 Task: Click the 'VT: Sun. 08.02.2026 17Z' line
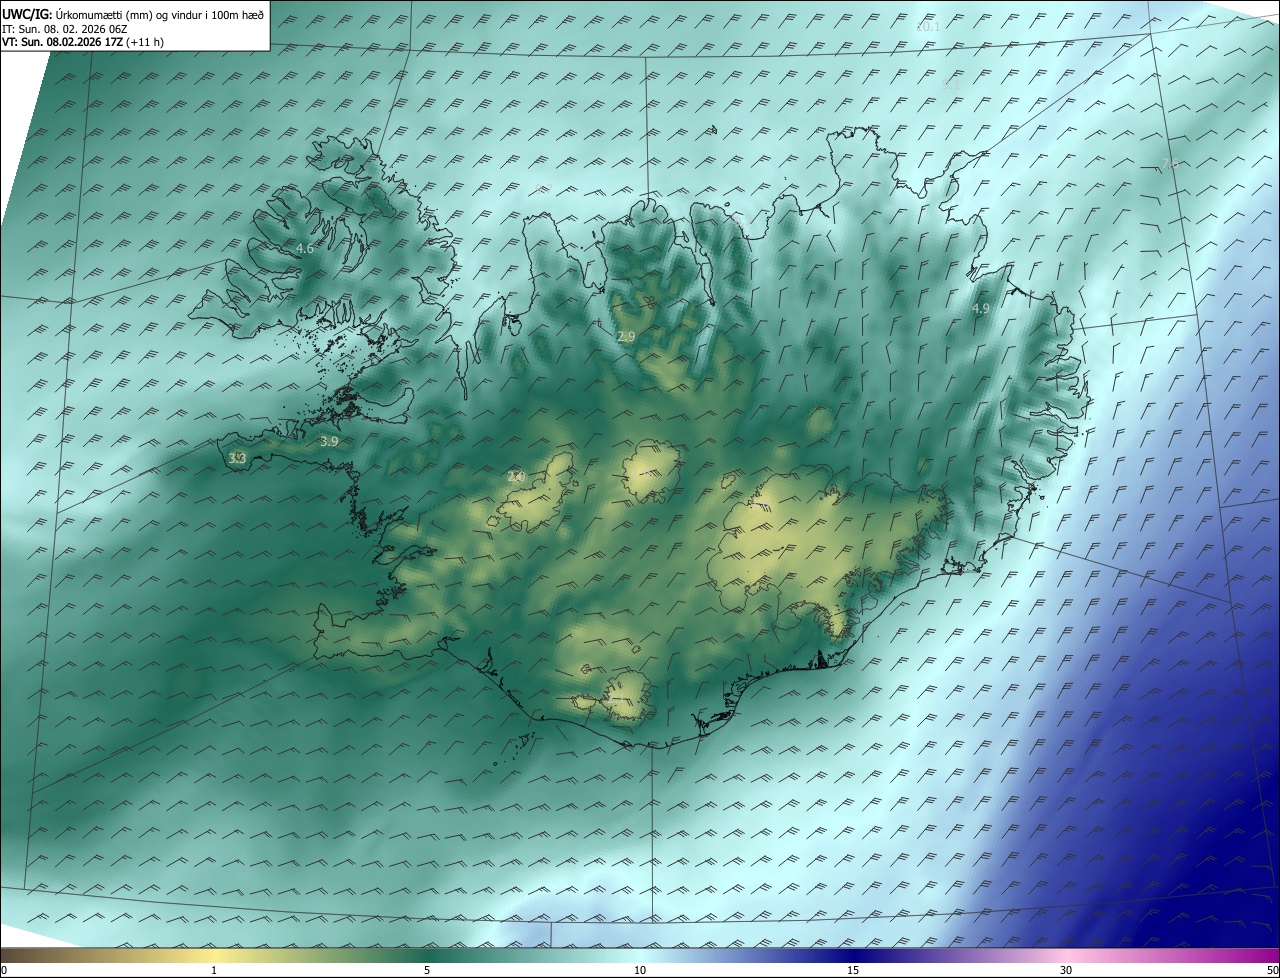point(83,42)
